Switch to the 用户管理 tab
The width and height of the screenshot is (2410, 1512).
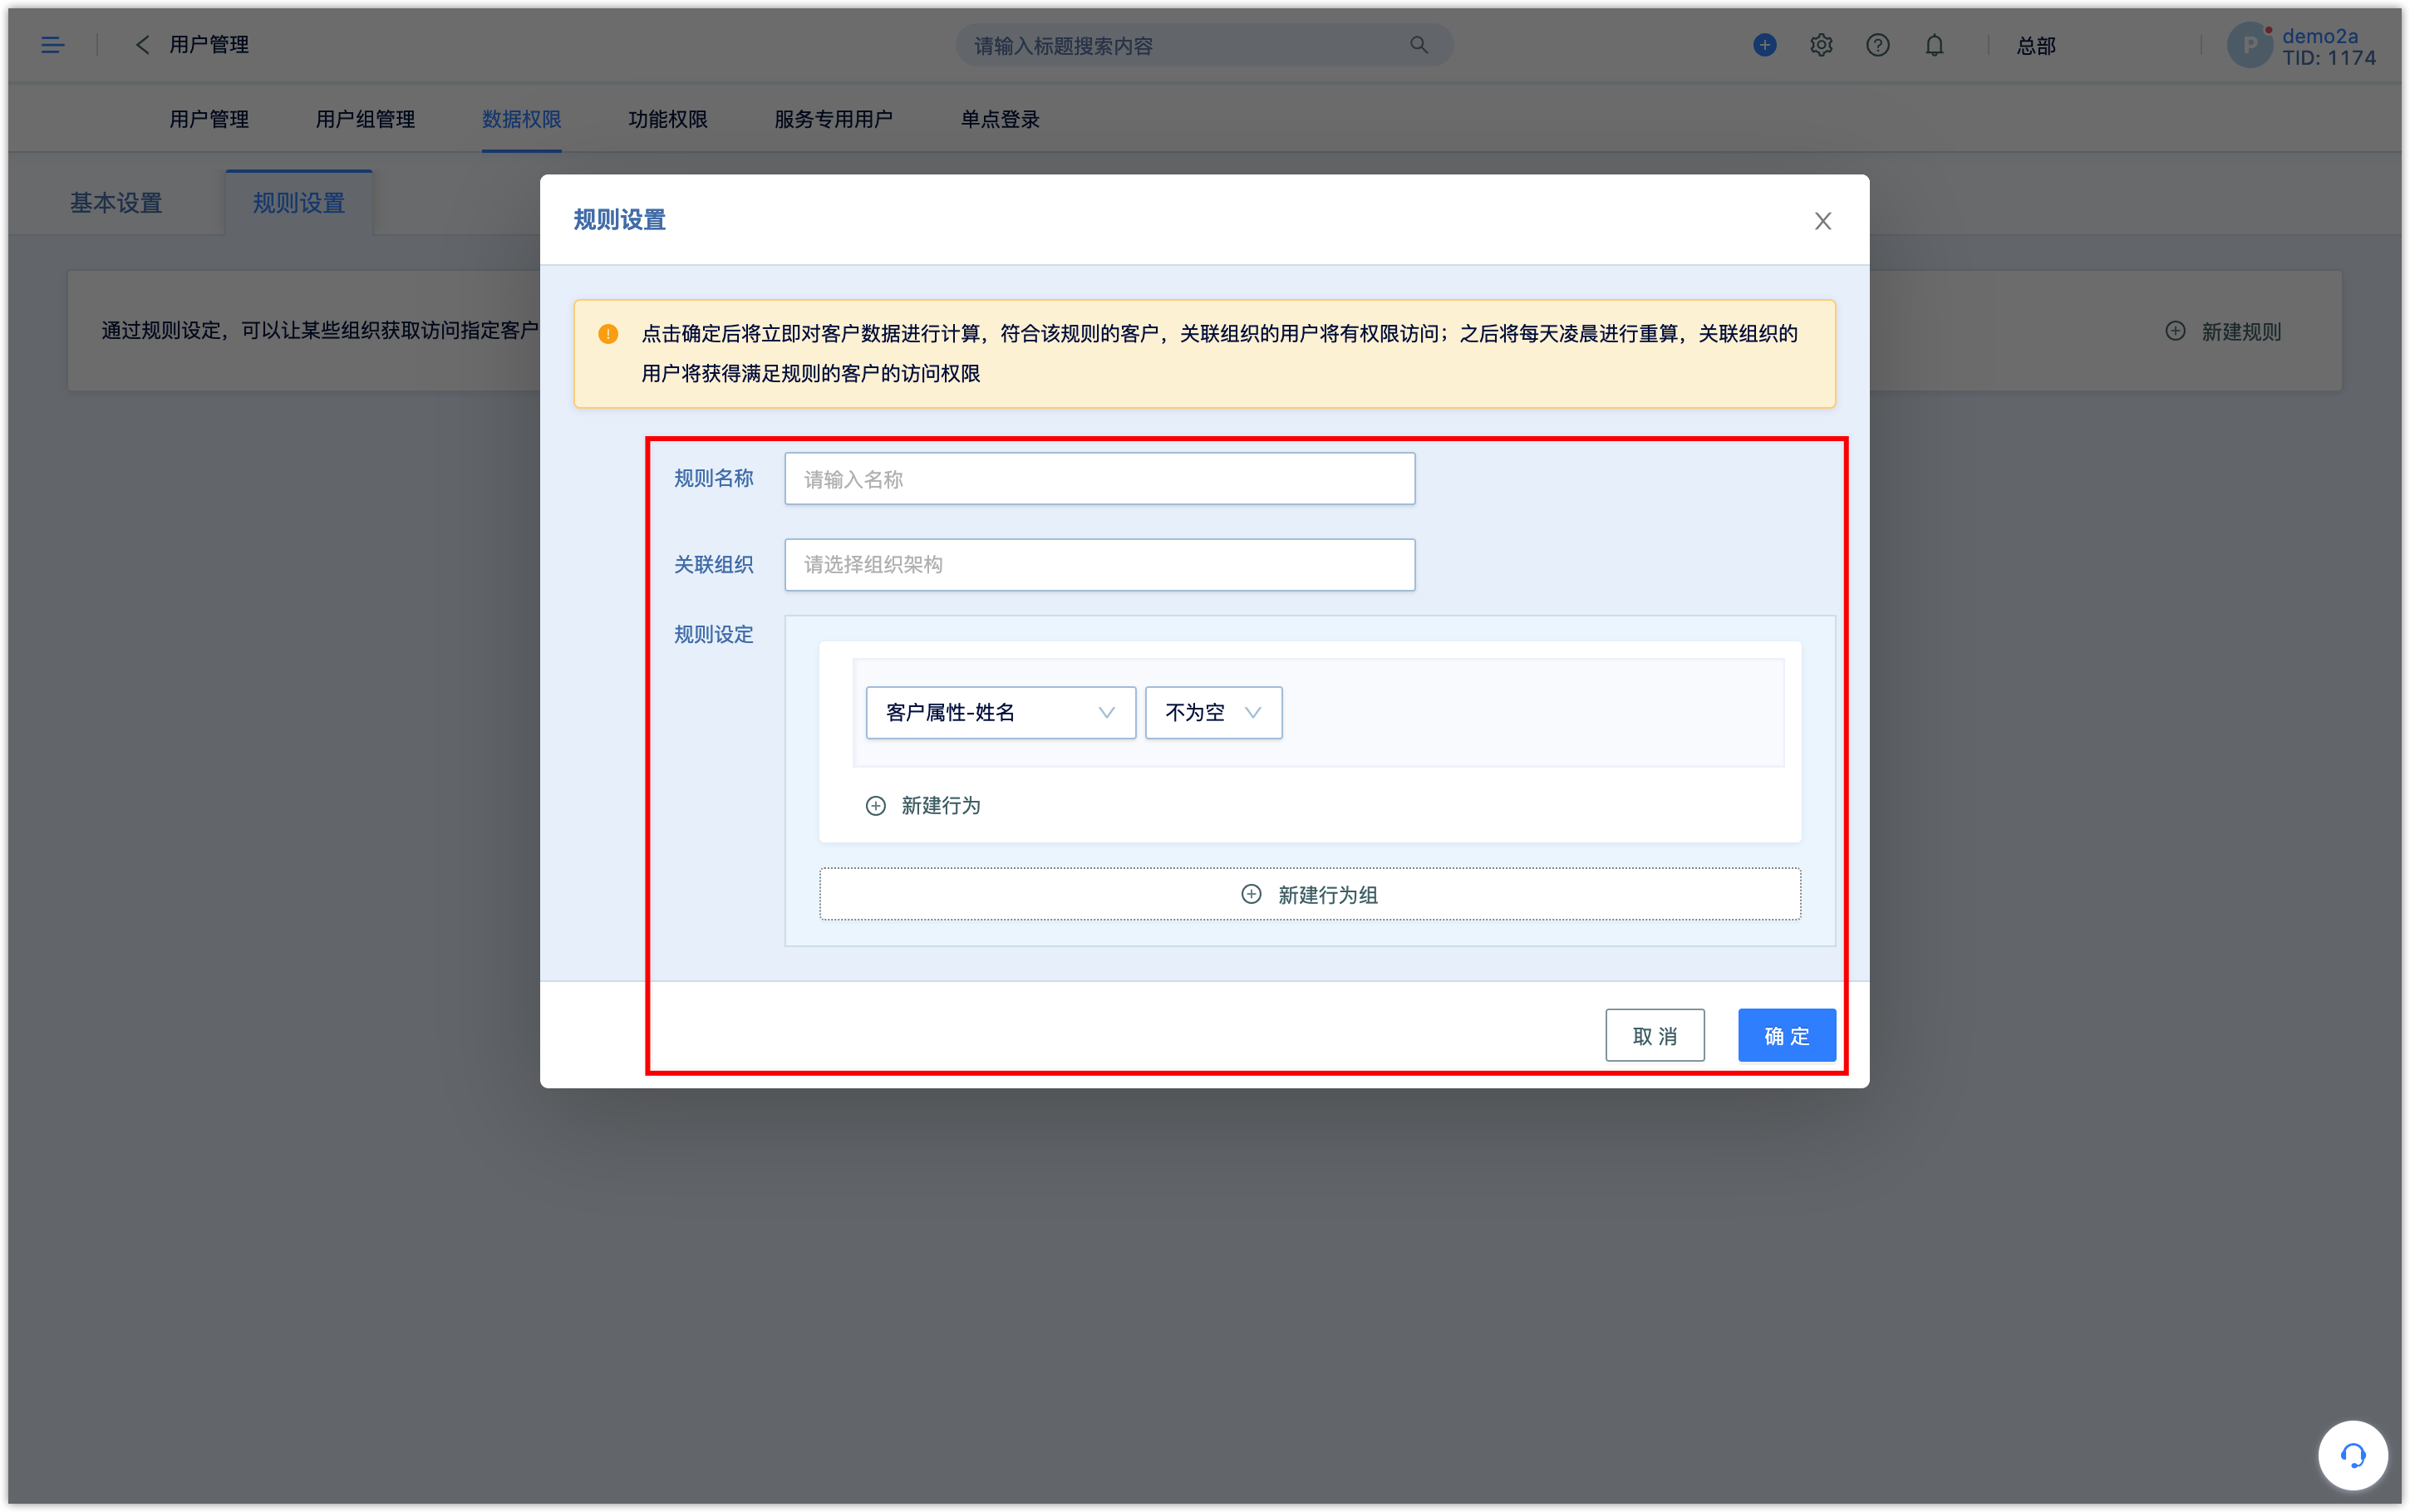(x=209, y=119)
